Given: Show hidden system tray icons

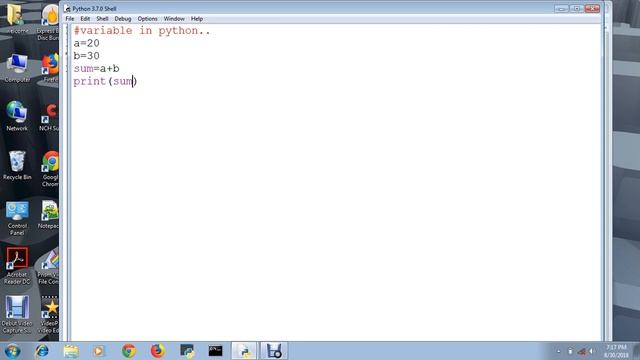Looking at the screenshot, I should (x=558, y=351).
